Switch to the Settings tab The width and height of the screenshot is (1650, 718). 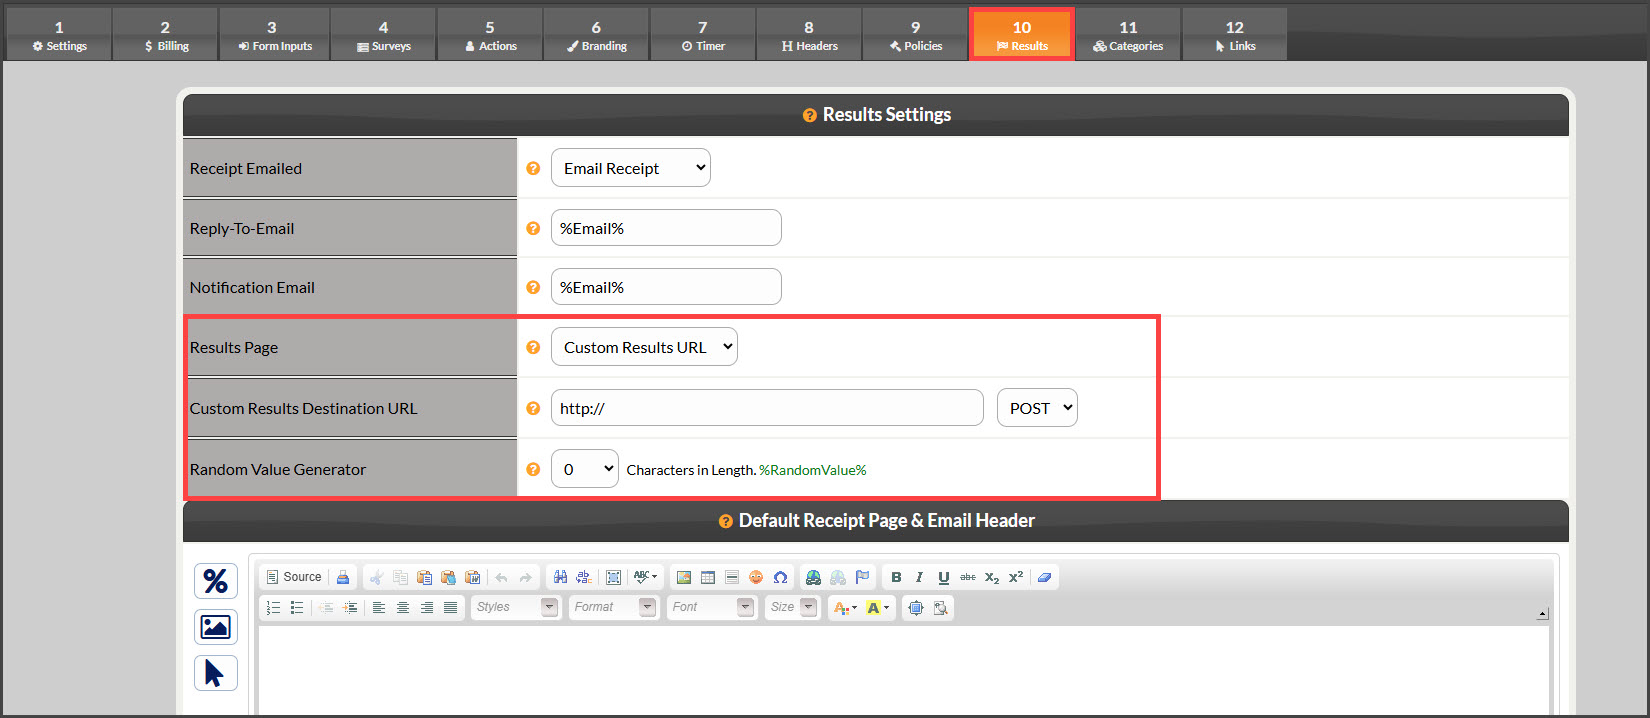[x=59, y=35]
